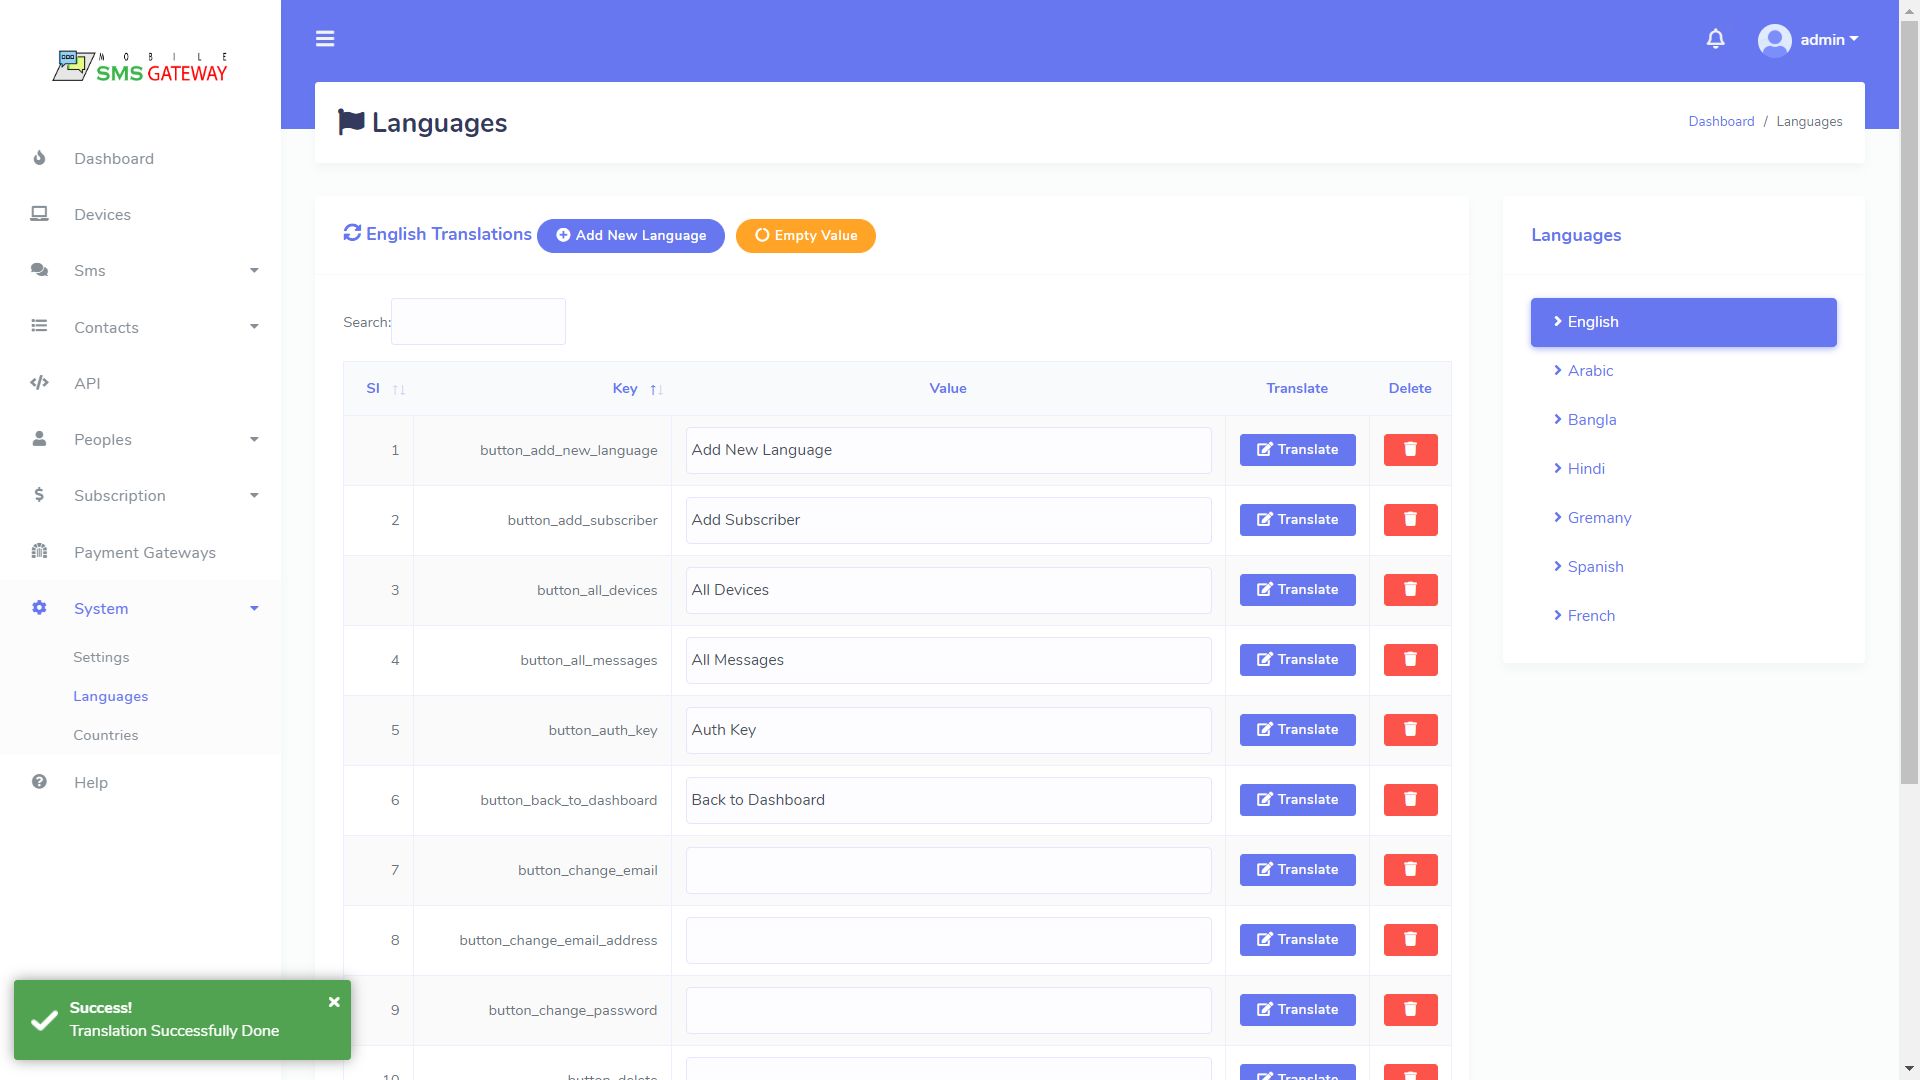Click the Help question mark icon
The width and height of the screenshot is (1920, 1080).
pyautogui.click(x=39, y=782)
